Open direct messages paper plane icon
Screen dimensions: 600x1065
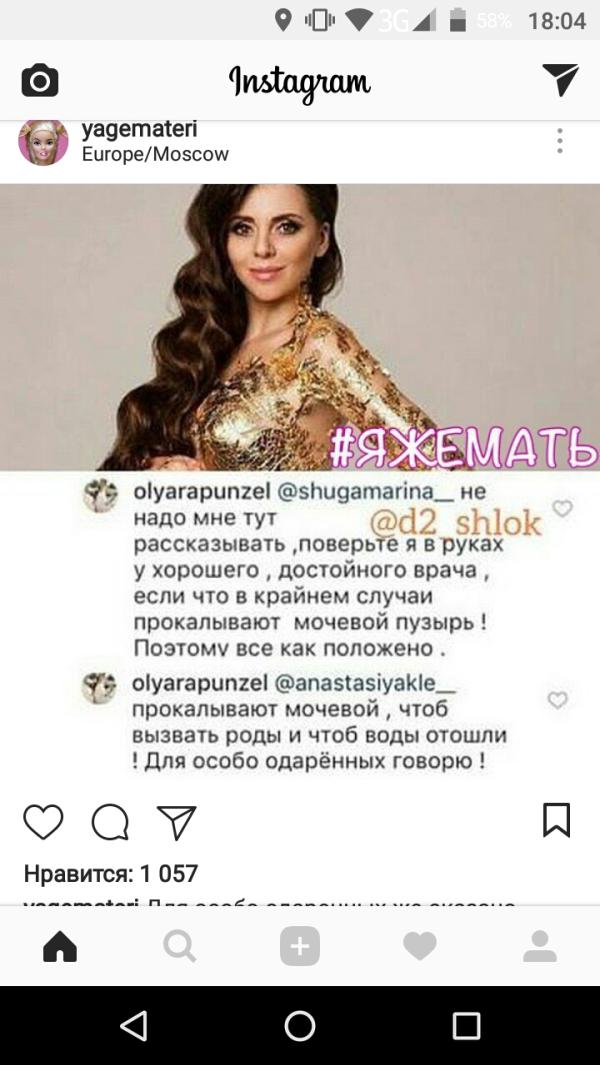pos(561,79)
